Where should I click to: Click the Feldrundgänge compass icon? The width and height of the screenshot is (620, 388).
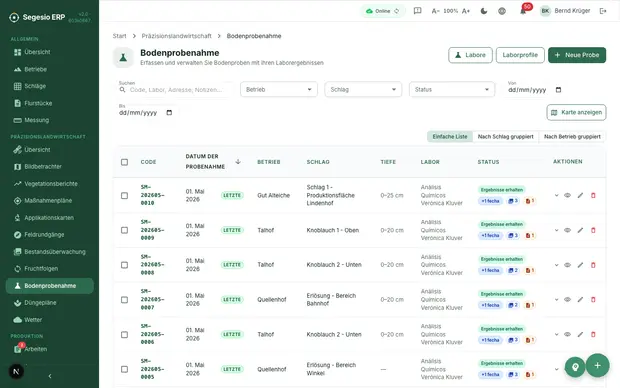pyautogui.click(x=17, y=235)
